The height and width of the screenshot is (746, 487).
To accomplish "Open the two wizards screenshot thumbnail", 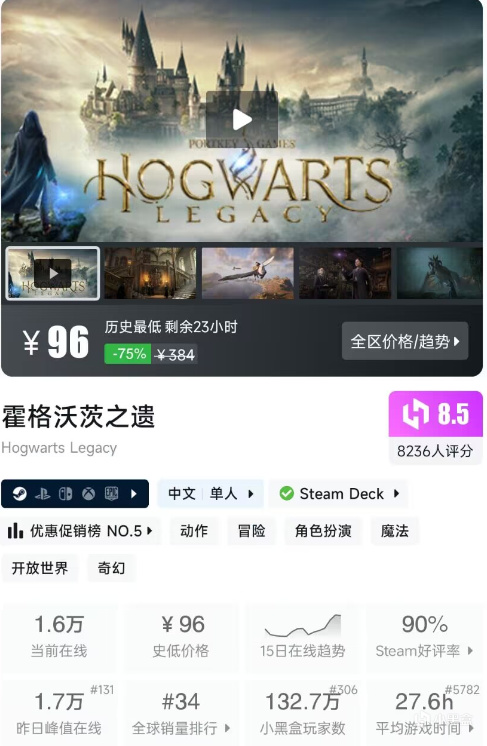I will (345, 273).
